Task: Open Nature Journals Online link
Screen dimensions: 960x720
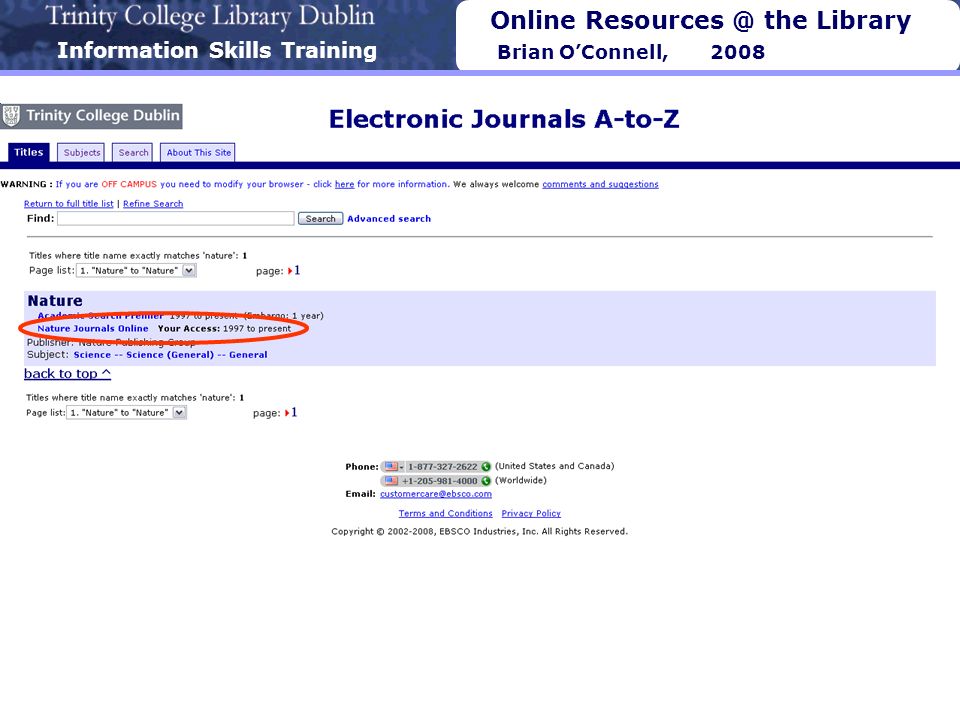Action: (92, 329)
